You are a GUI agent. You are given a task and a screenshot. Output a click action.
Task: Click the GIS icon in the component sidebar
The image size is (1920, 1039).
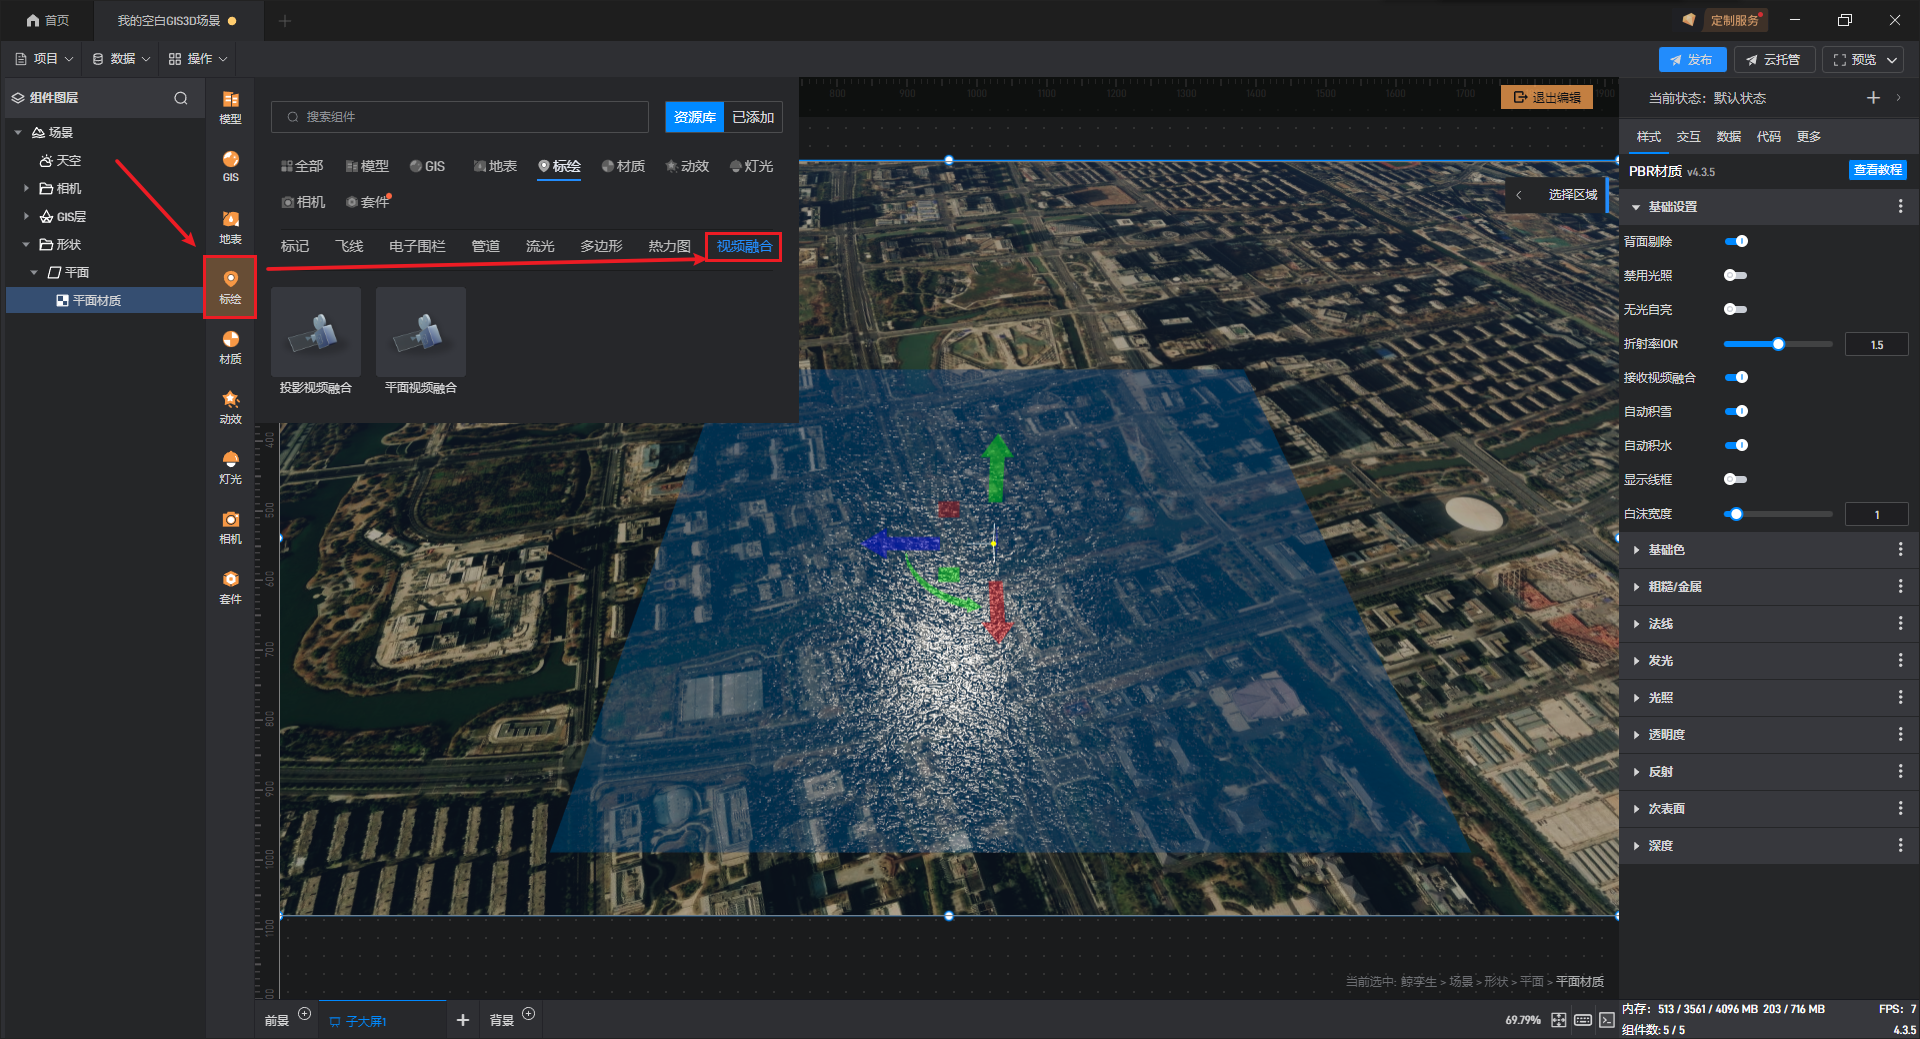click(x=230, y=165)
